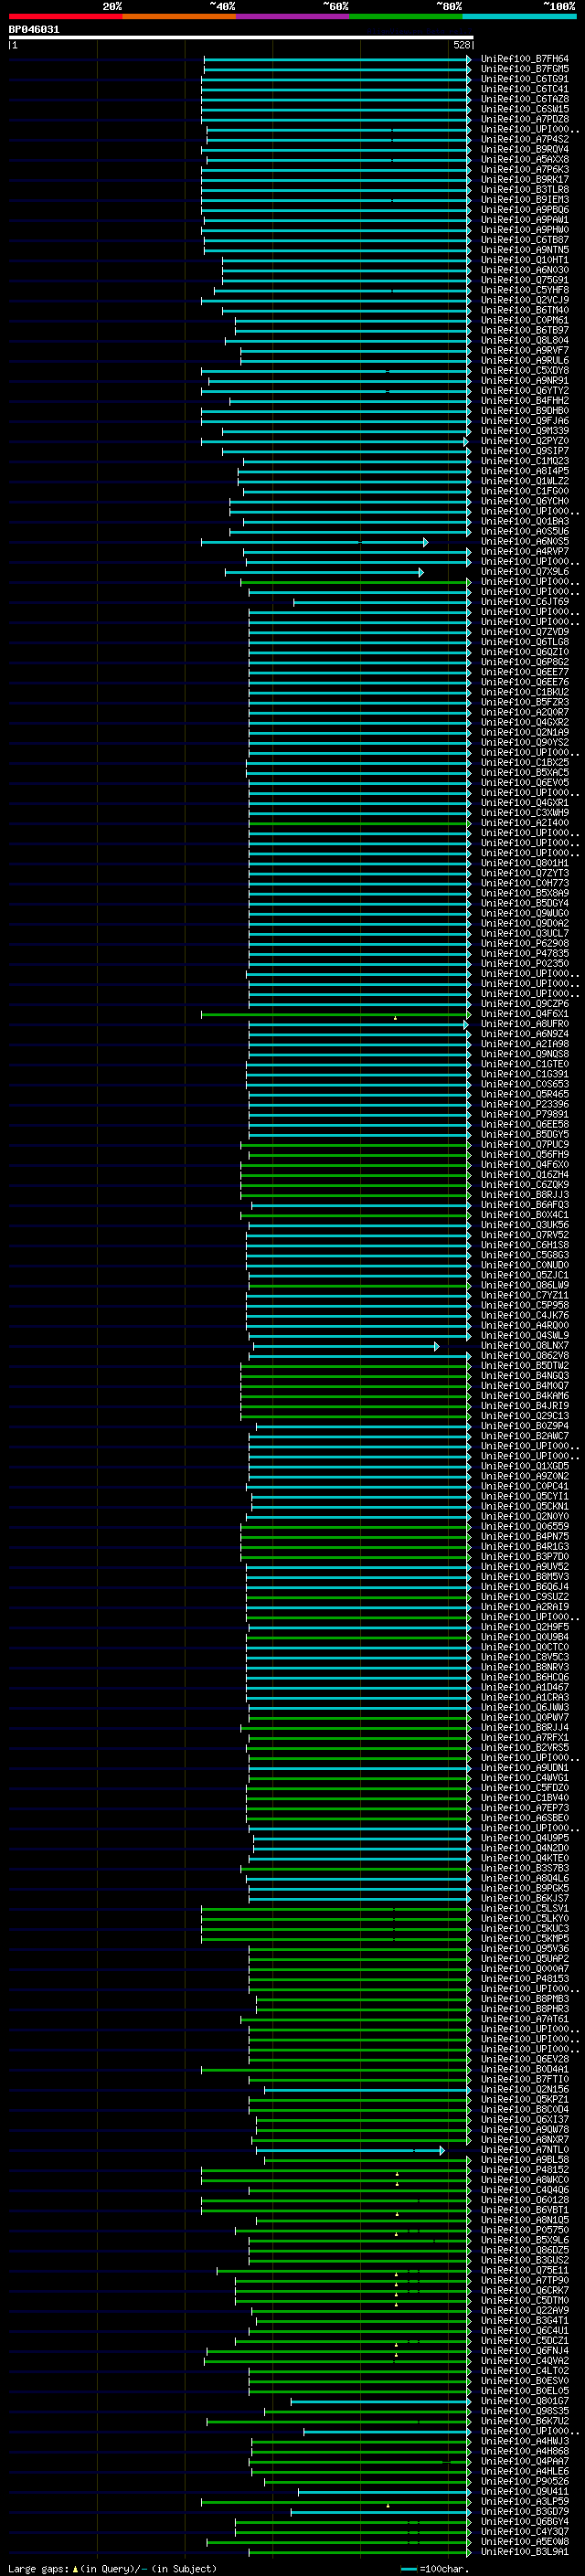Select the UniRef100_Q98S35 label

524,2412
